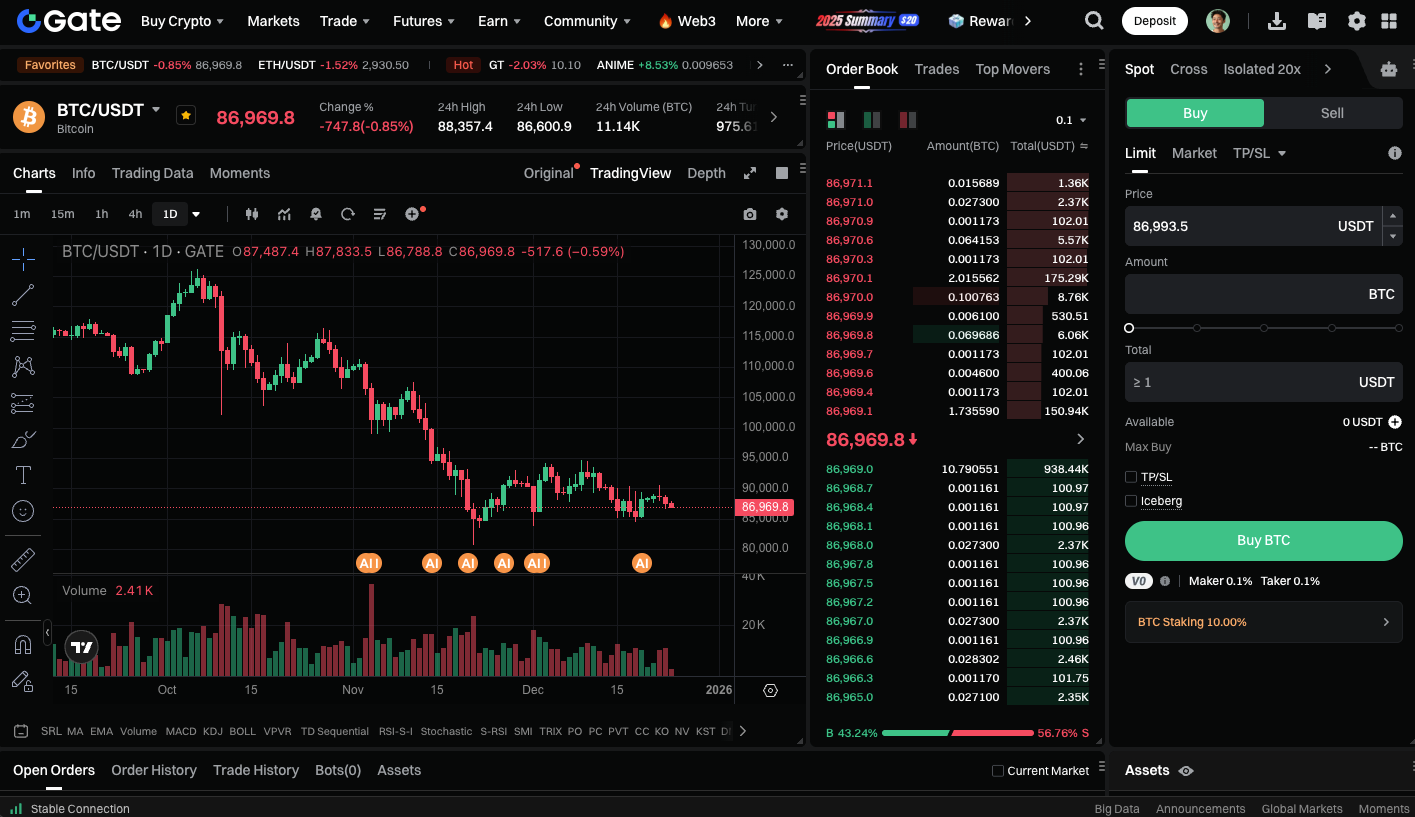Increase the price with up stepper
This screenshot has height=817, width=1415.
coord(1392,216)
